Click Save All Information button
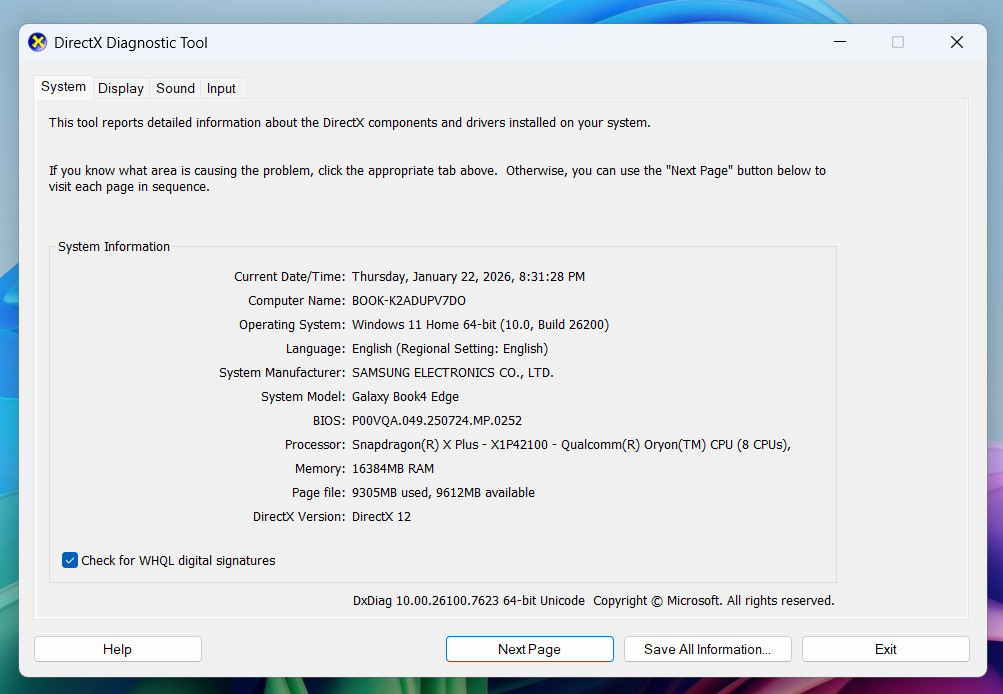The height and width of the screenshot is (694, 1003). point(707,649)
